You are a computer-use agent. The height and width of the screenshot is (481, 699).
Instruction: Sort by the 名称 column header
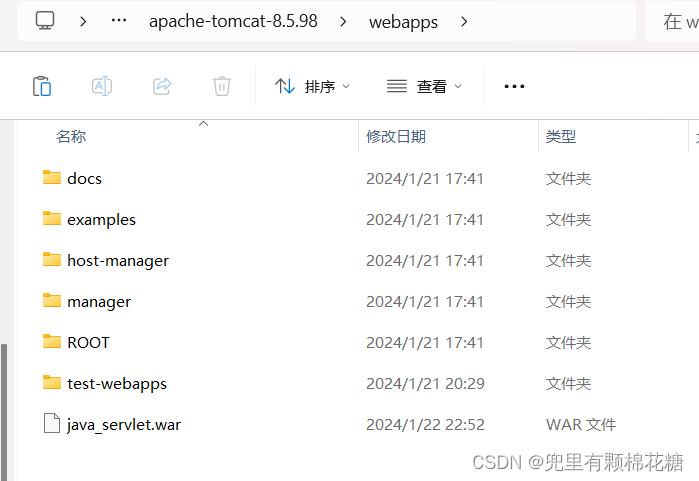pyautogui.click(x=71, y=136)
